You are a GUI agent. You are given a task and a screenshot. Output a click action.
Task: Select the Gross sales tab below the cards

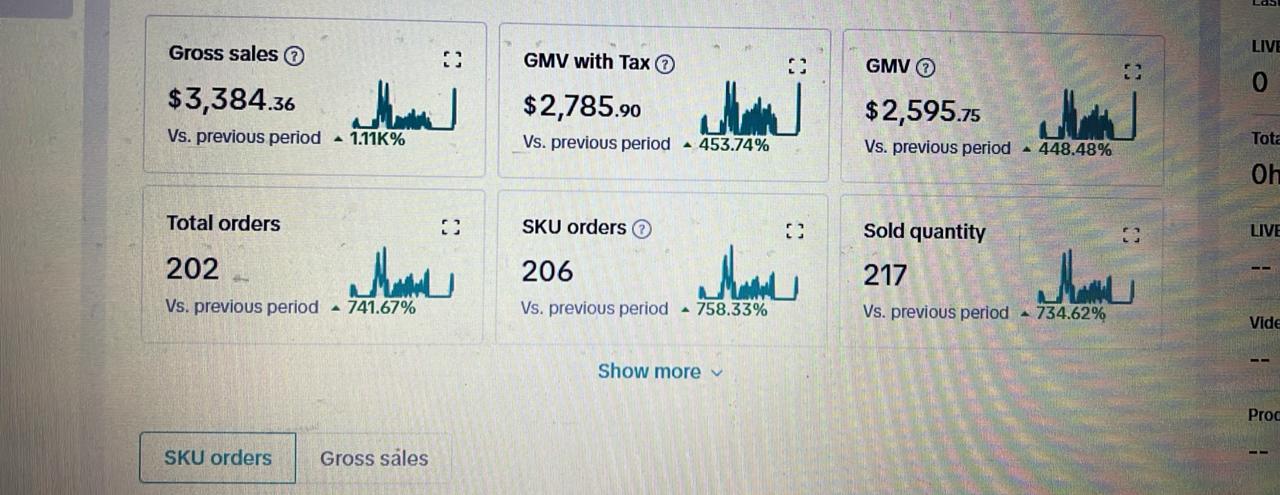(374, 459)
